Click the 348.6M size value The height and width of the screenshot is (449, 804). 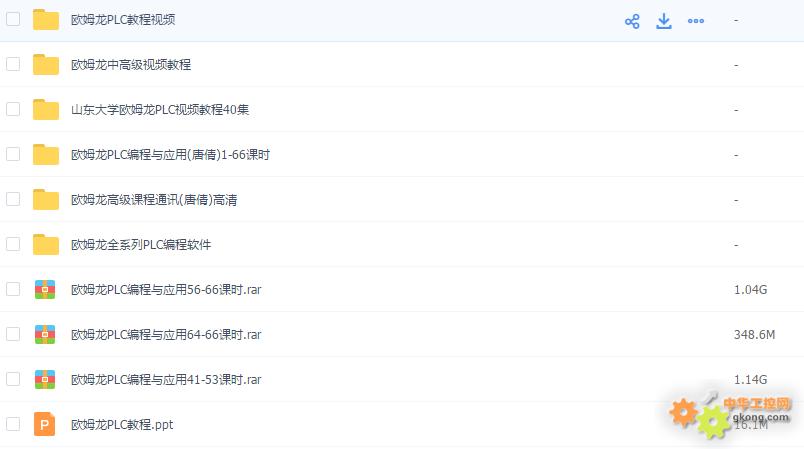754,335
